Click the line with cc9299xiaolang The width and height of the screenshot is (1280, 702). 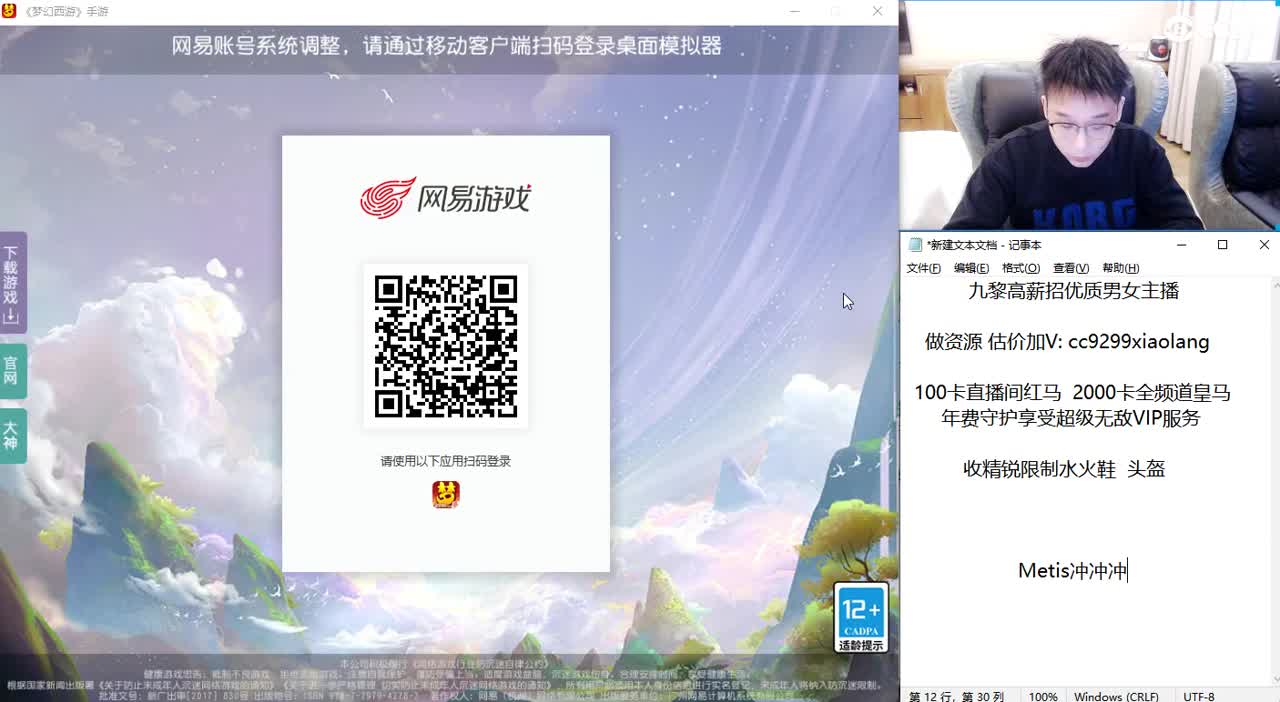[x=1067, y=342]
